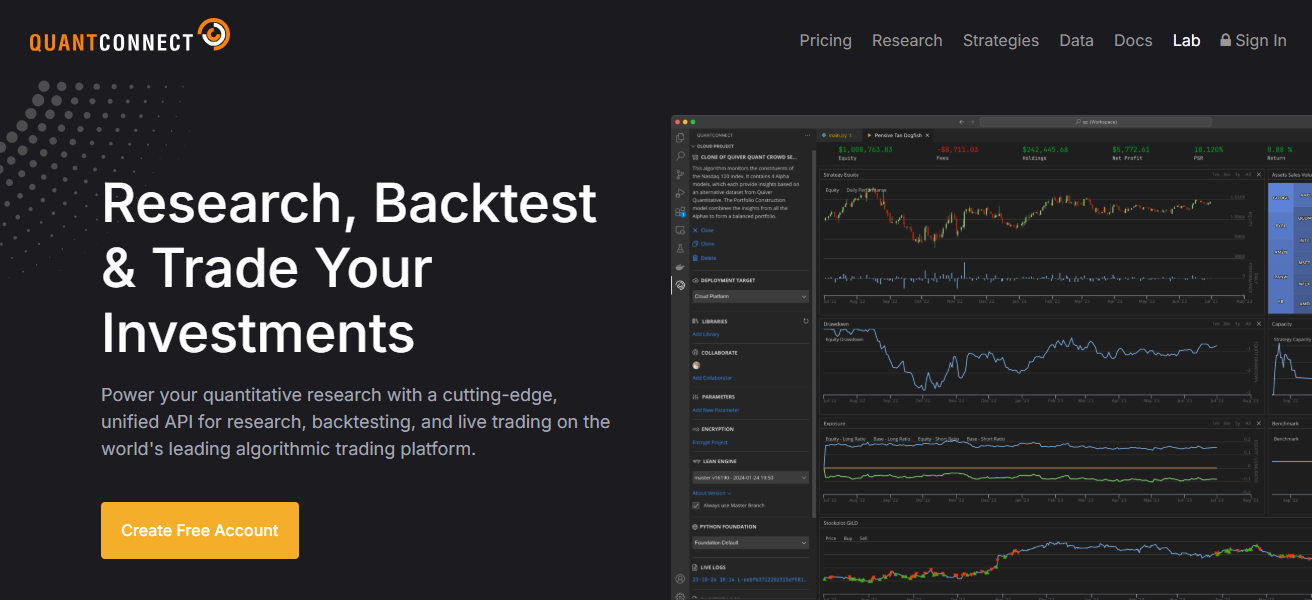Toggle the Buy series legend
This screenshot has width=1312, height=600.
tap(848, 538)
